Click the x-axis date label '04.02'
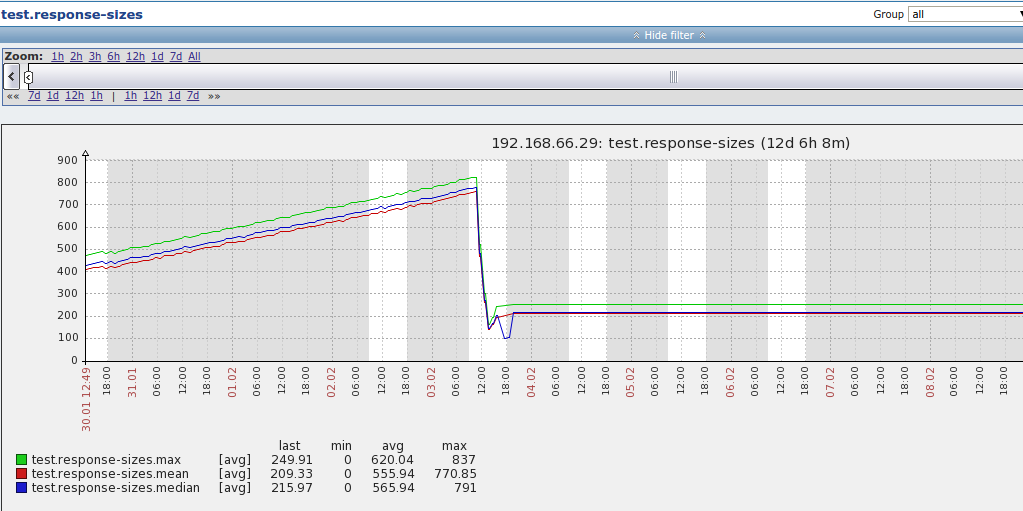 coord(531,382)
